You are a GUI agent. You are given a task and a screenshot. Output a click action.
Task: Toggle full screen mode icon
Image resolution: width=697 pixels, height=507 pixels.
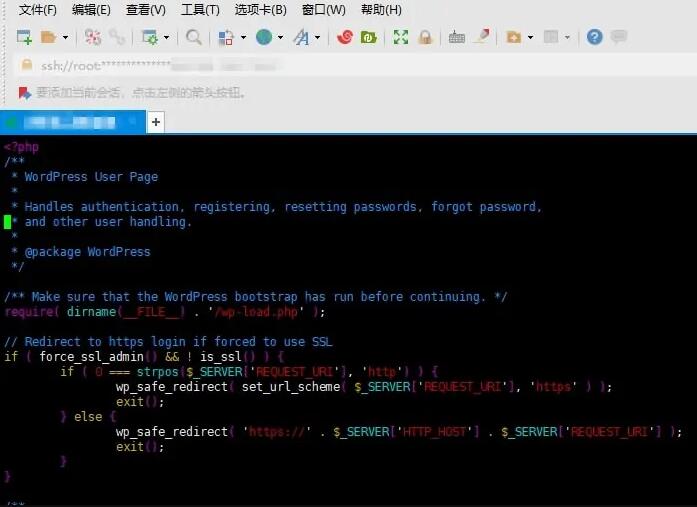tap(401, 37)
